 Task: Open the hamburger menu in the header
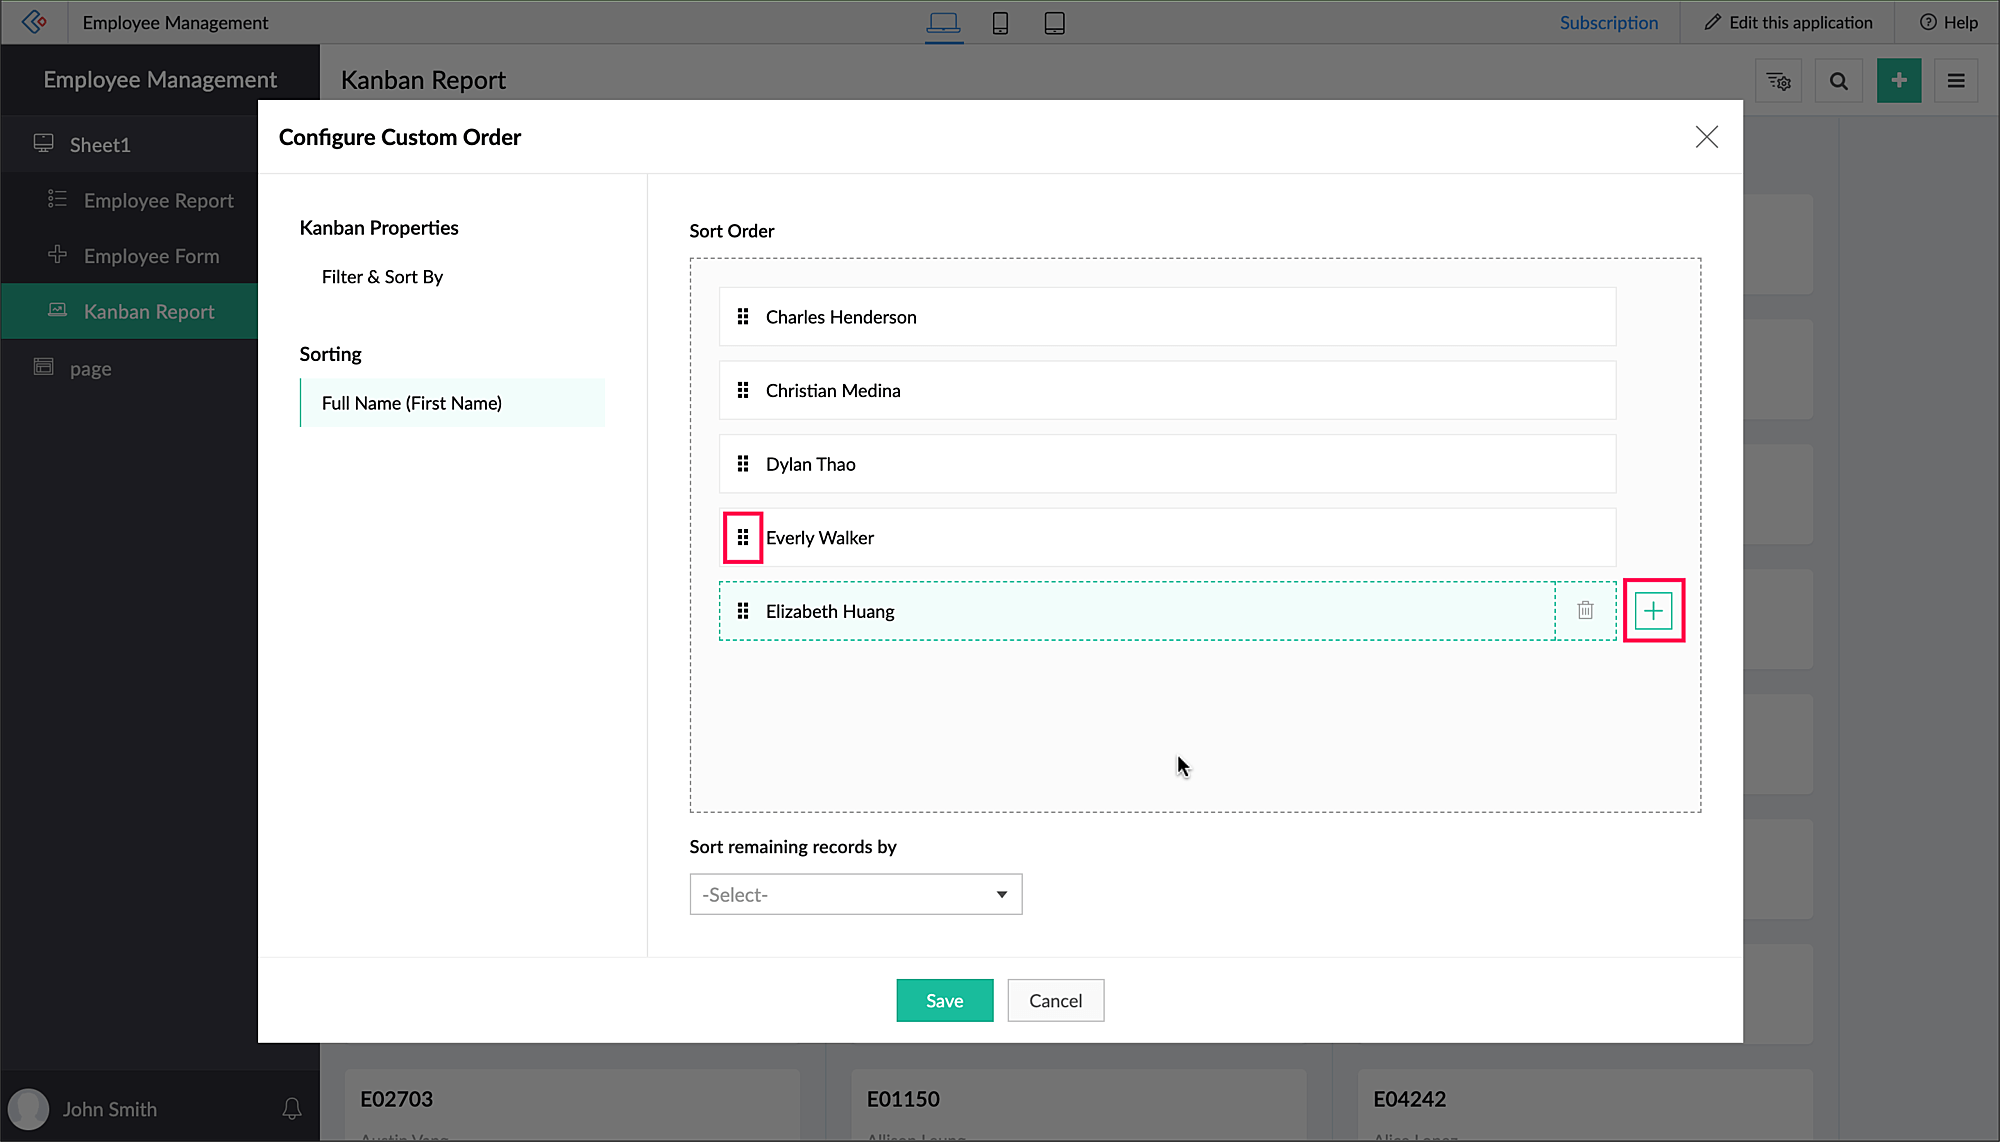coord(1956,81)
